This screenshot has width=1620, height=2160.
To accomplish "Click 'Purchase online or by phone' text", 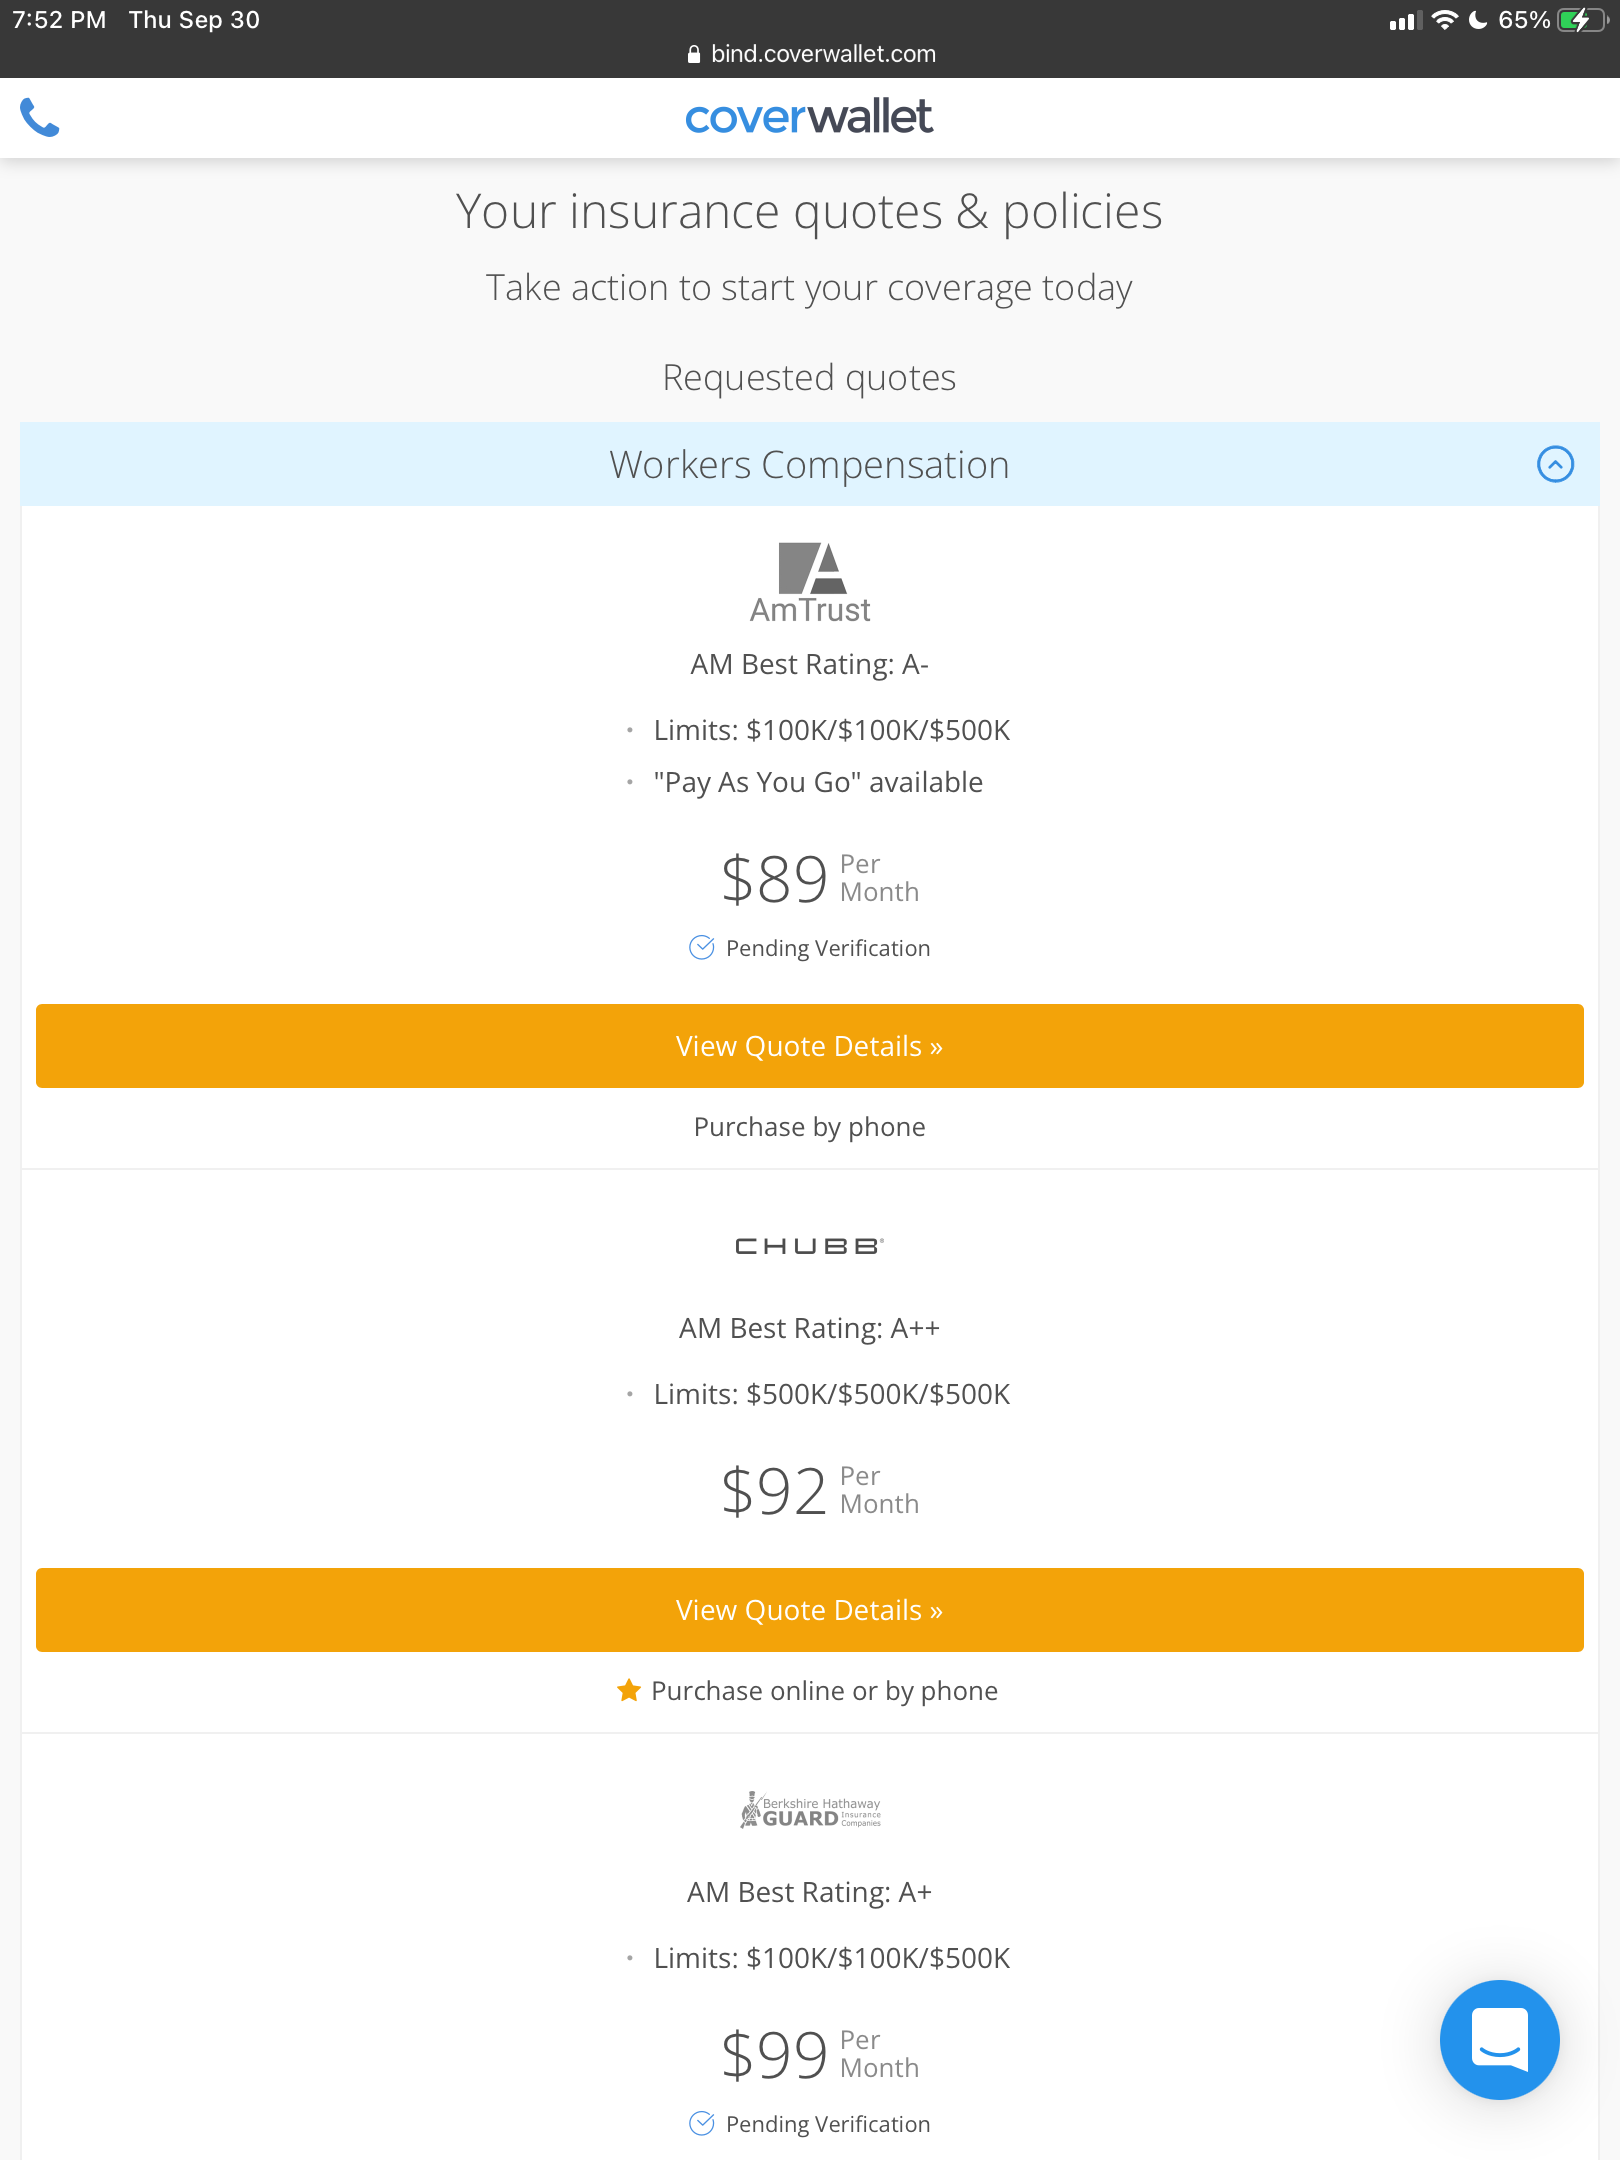I will 824,1690.
